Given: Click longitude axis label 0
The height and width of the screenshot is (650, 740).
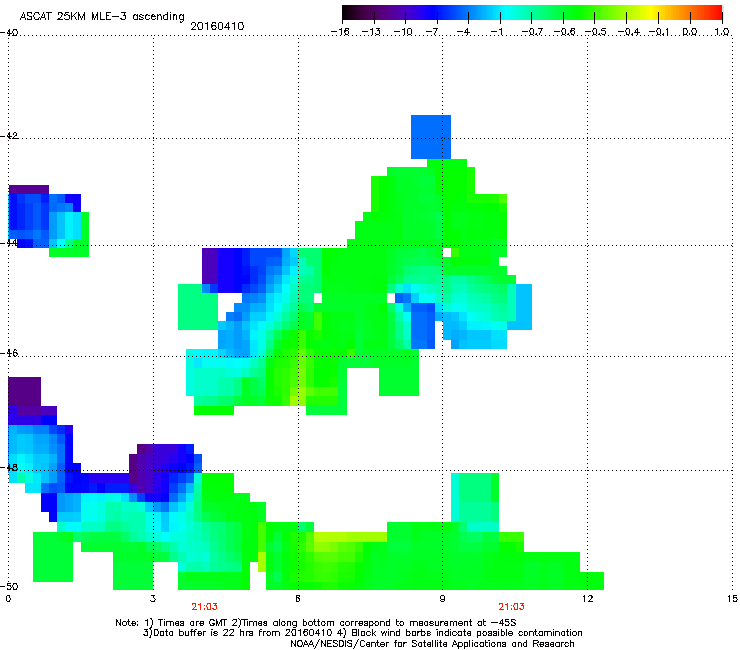Looking at the screenshot, I should (8, 599).
